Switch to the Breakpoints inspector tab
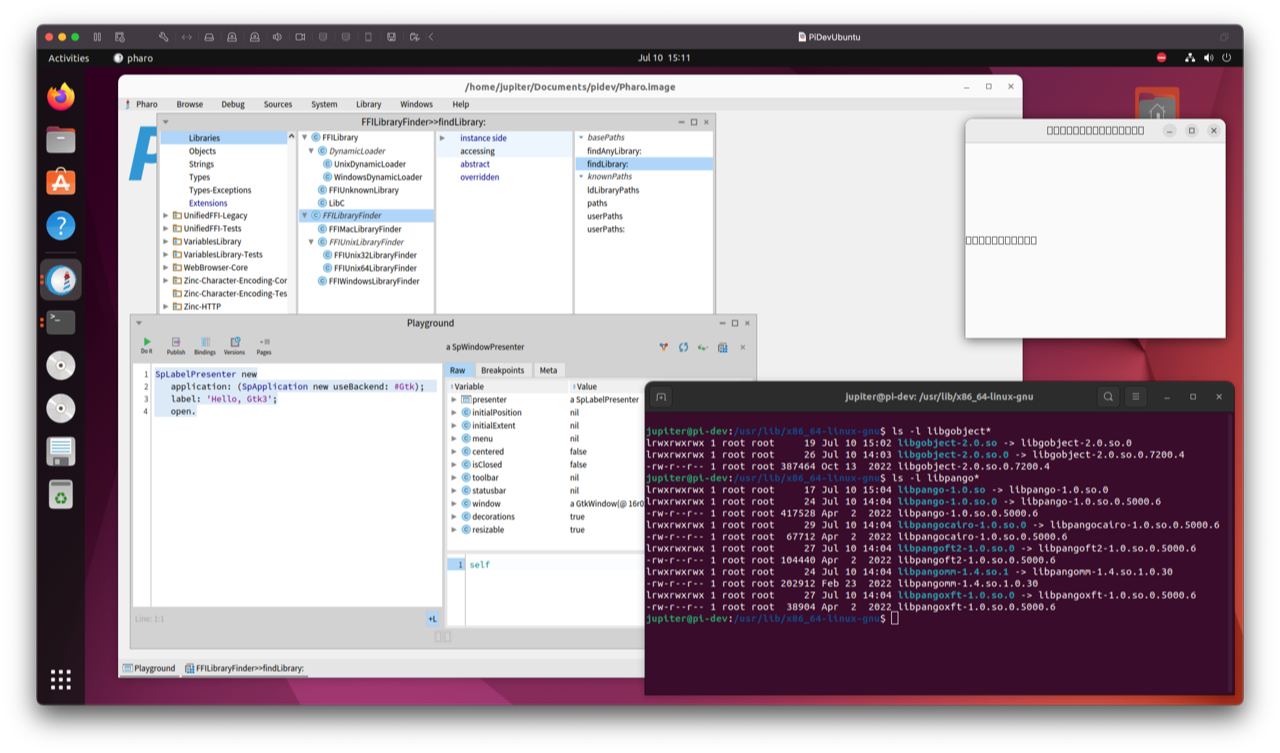 [502, 370]
